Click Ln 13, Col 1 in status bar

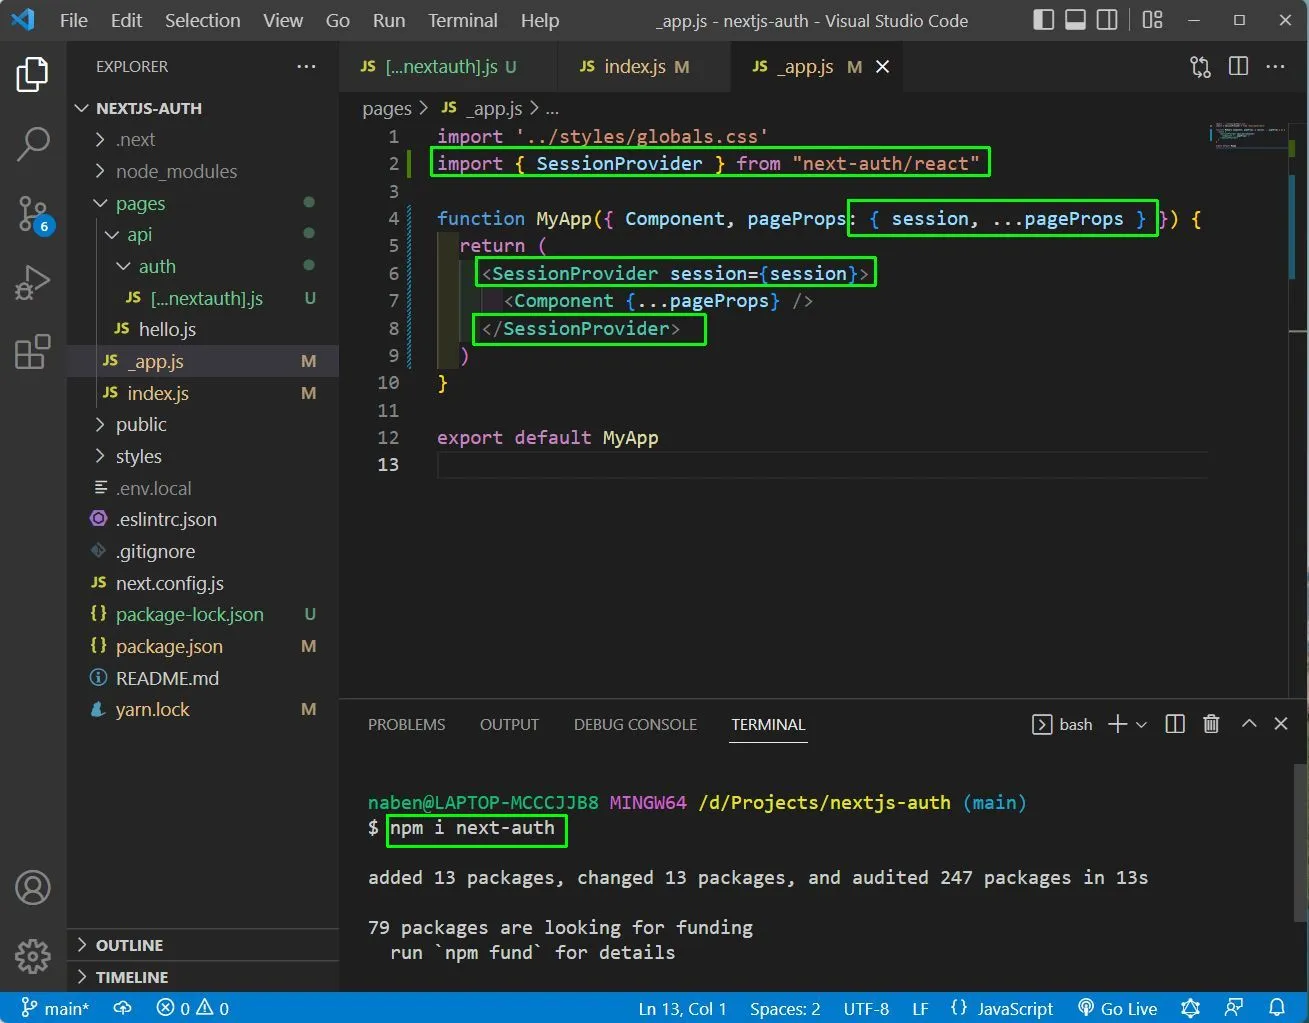682,1008
